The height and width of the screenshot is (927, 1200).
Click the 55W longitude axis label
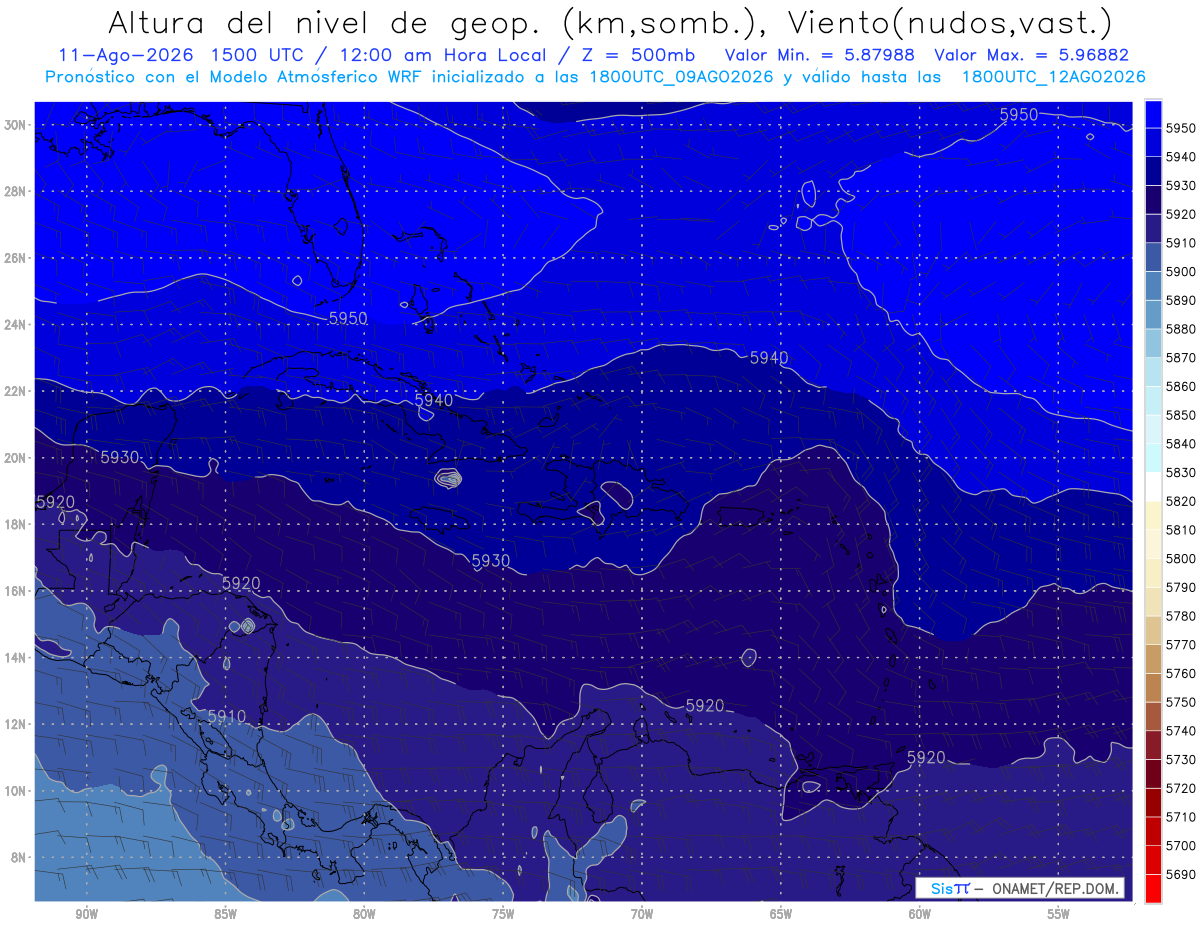[1059, 914]
